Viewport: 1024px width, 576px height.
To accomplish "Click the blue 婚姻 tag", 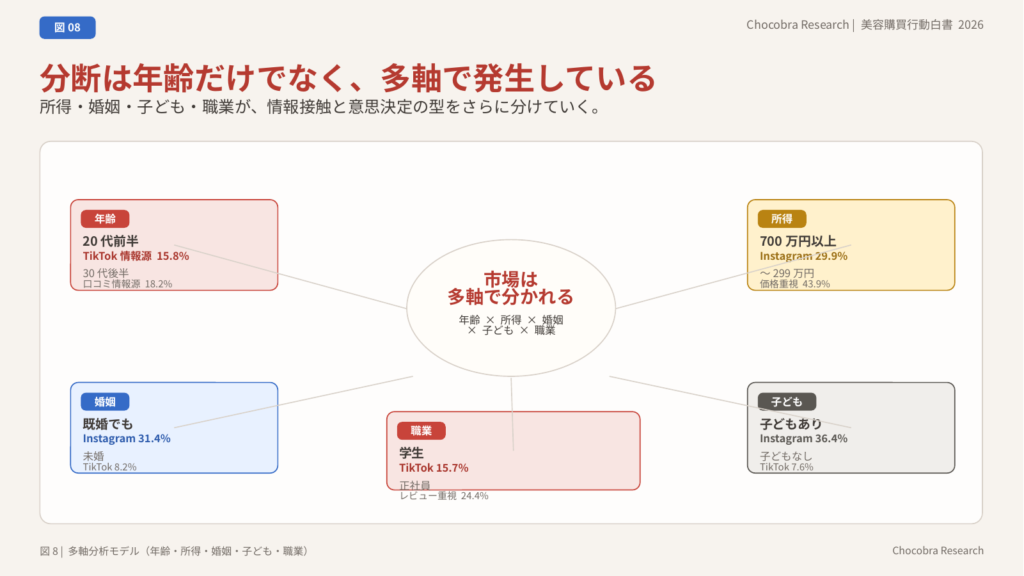I will pos(105,401).
